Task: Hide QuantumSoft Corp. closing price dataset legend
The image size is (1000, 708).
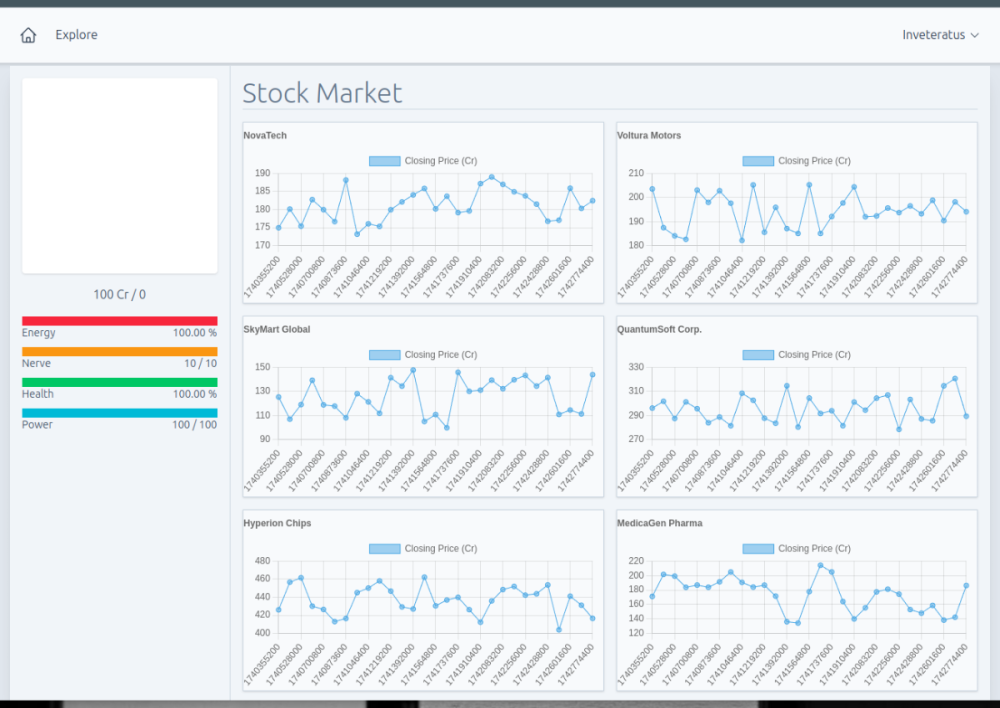Action: 758,355
